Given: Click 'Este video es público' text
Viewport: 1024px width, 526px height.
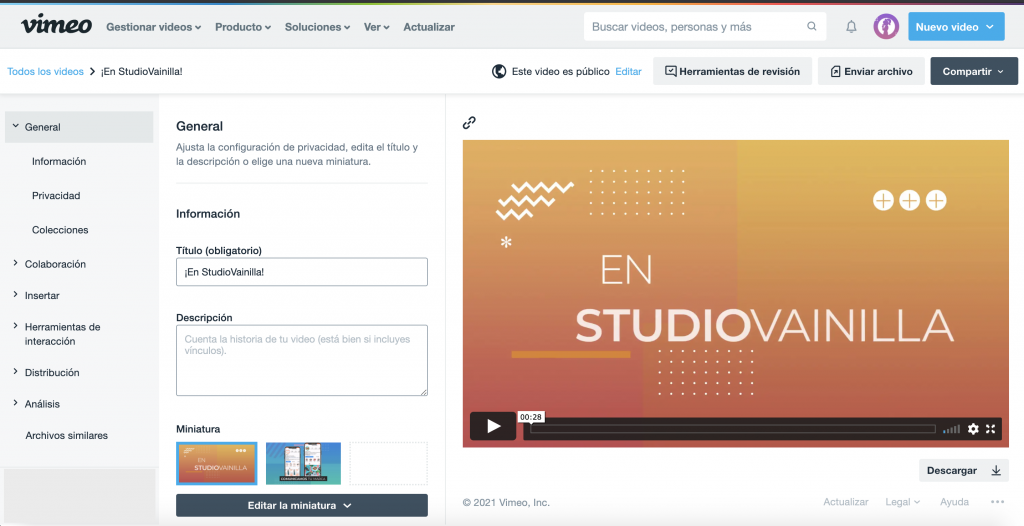Looking at the screenshot, I should click(560, 71).
